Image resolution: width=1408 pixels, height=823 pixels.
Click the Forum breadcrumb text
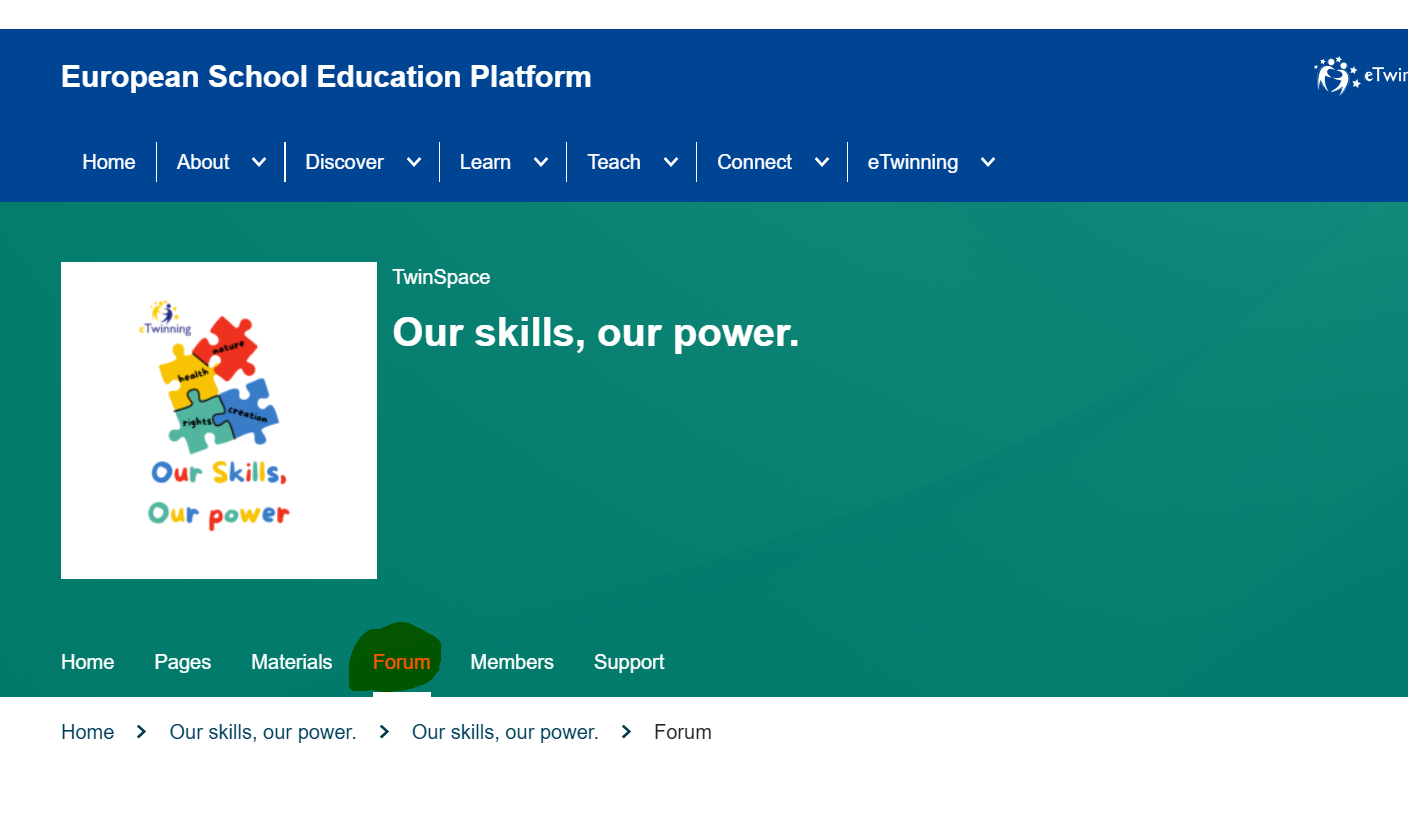point(683,732)
